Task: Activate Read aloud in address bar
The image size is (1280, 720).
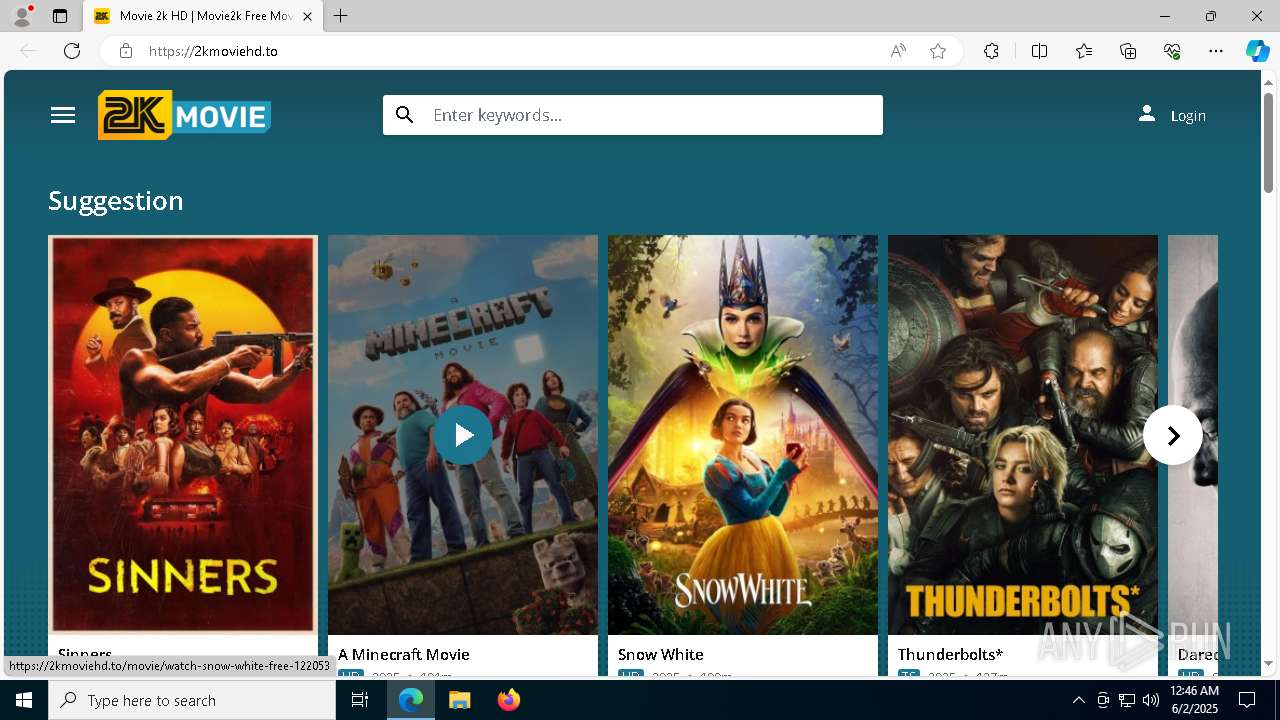Action: [x=898, y=51]
